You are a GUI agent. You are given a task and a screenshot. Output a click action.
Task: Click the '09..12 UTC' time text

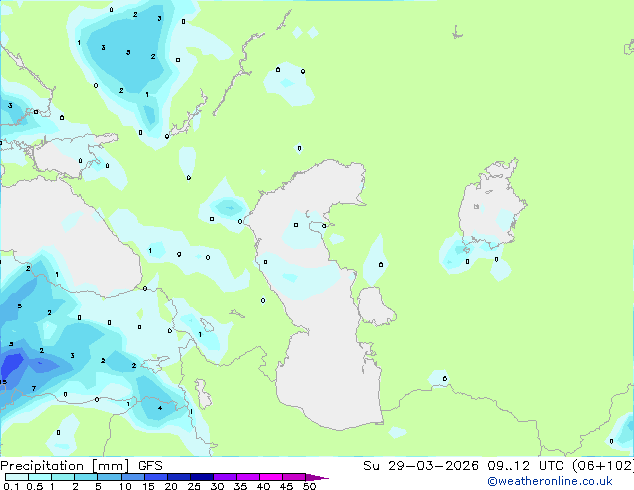coord(525,466)
